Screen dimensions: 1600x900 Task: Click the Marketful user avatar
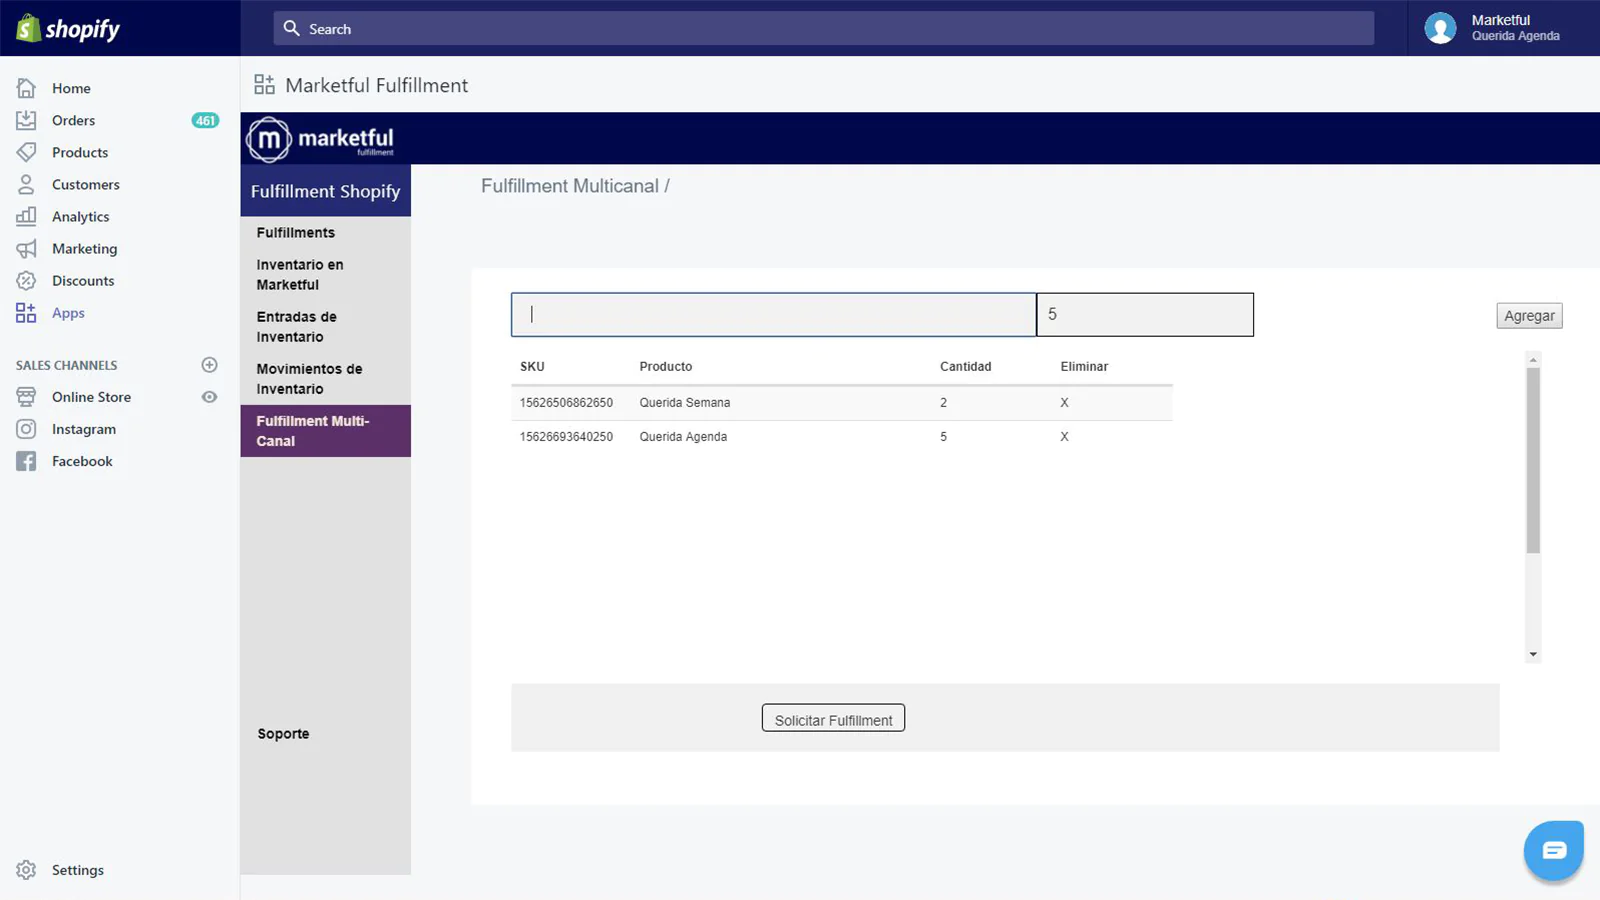coord(1440,28)
